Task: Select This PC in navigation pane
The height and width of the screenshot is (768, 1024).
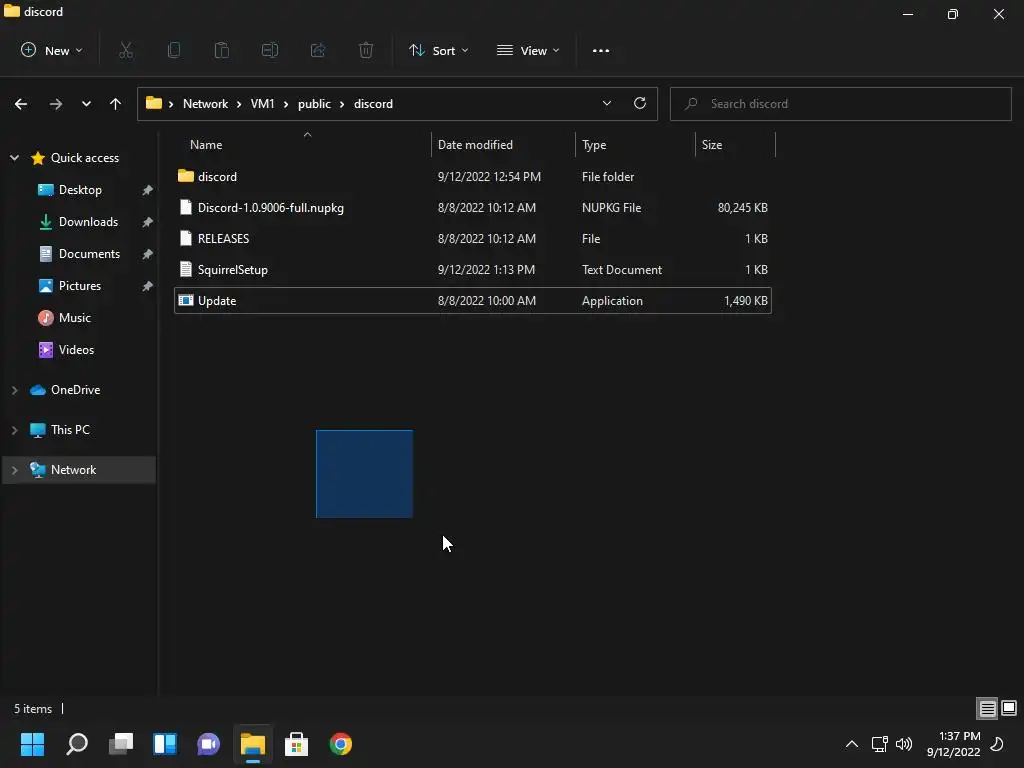Action: click(x=70, y=430)
